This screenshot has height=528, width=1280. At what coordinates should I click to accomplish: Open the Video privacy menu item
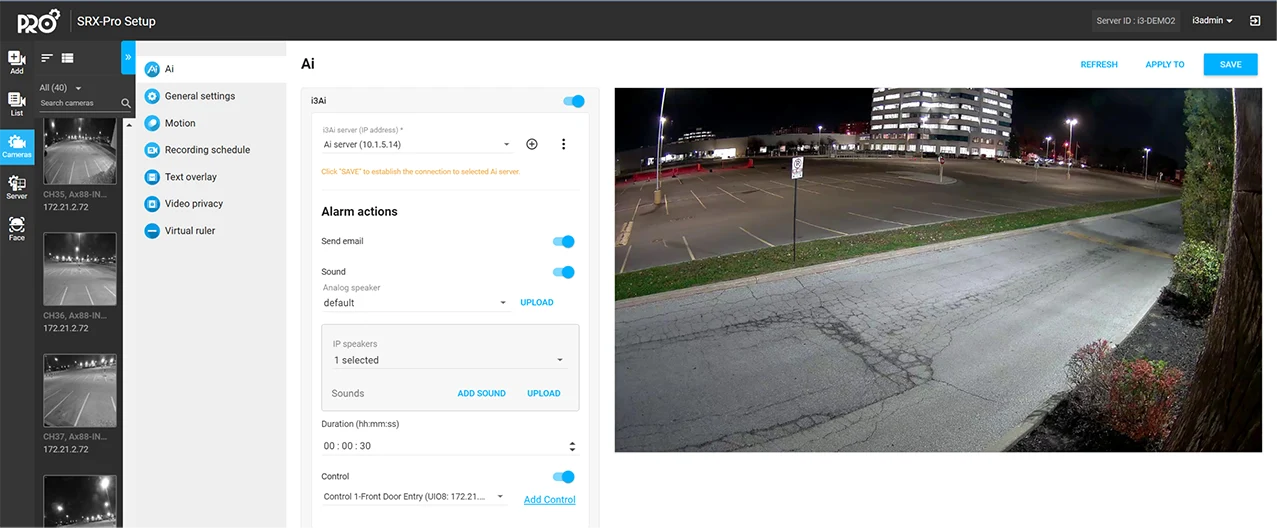coord(193,204)
